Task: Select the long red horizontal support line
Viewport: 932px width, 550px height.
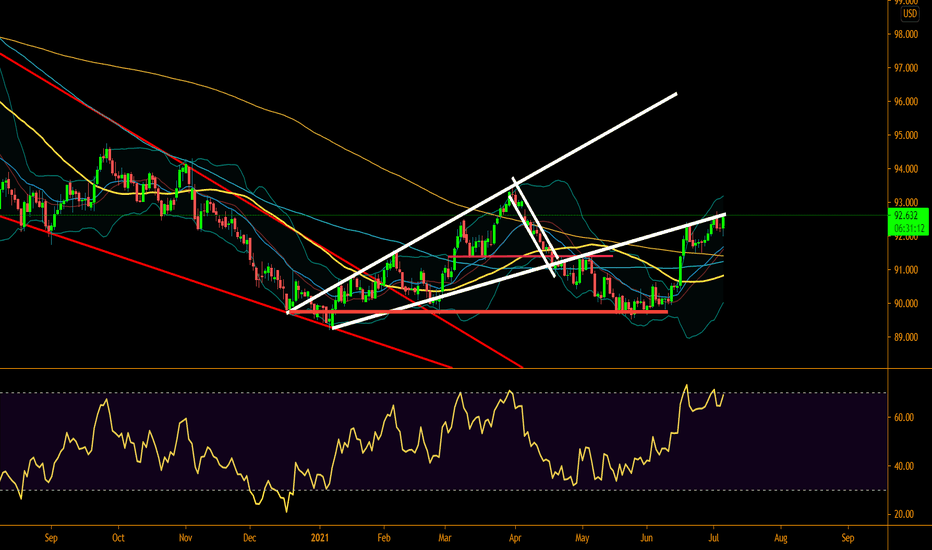Action: [x=477, y=312]
